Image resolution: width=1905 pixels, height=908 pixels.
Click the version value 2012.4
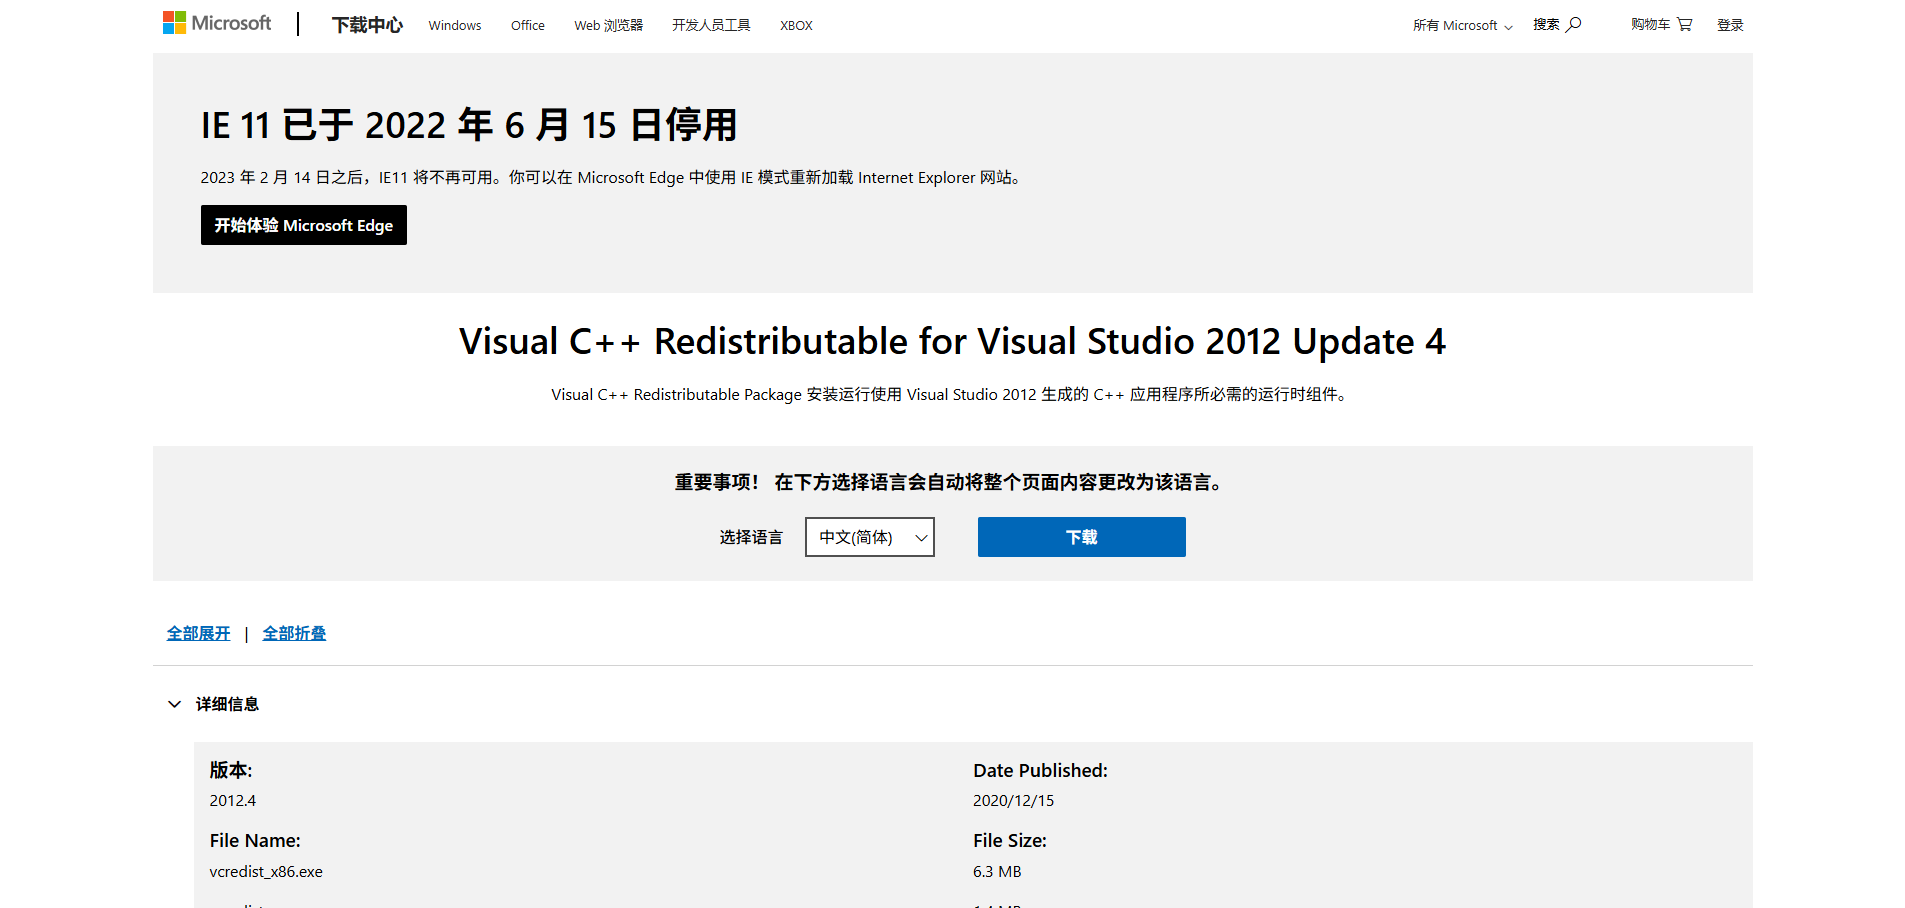pyautogui.click(x=233, y=800)
